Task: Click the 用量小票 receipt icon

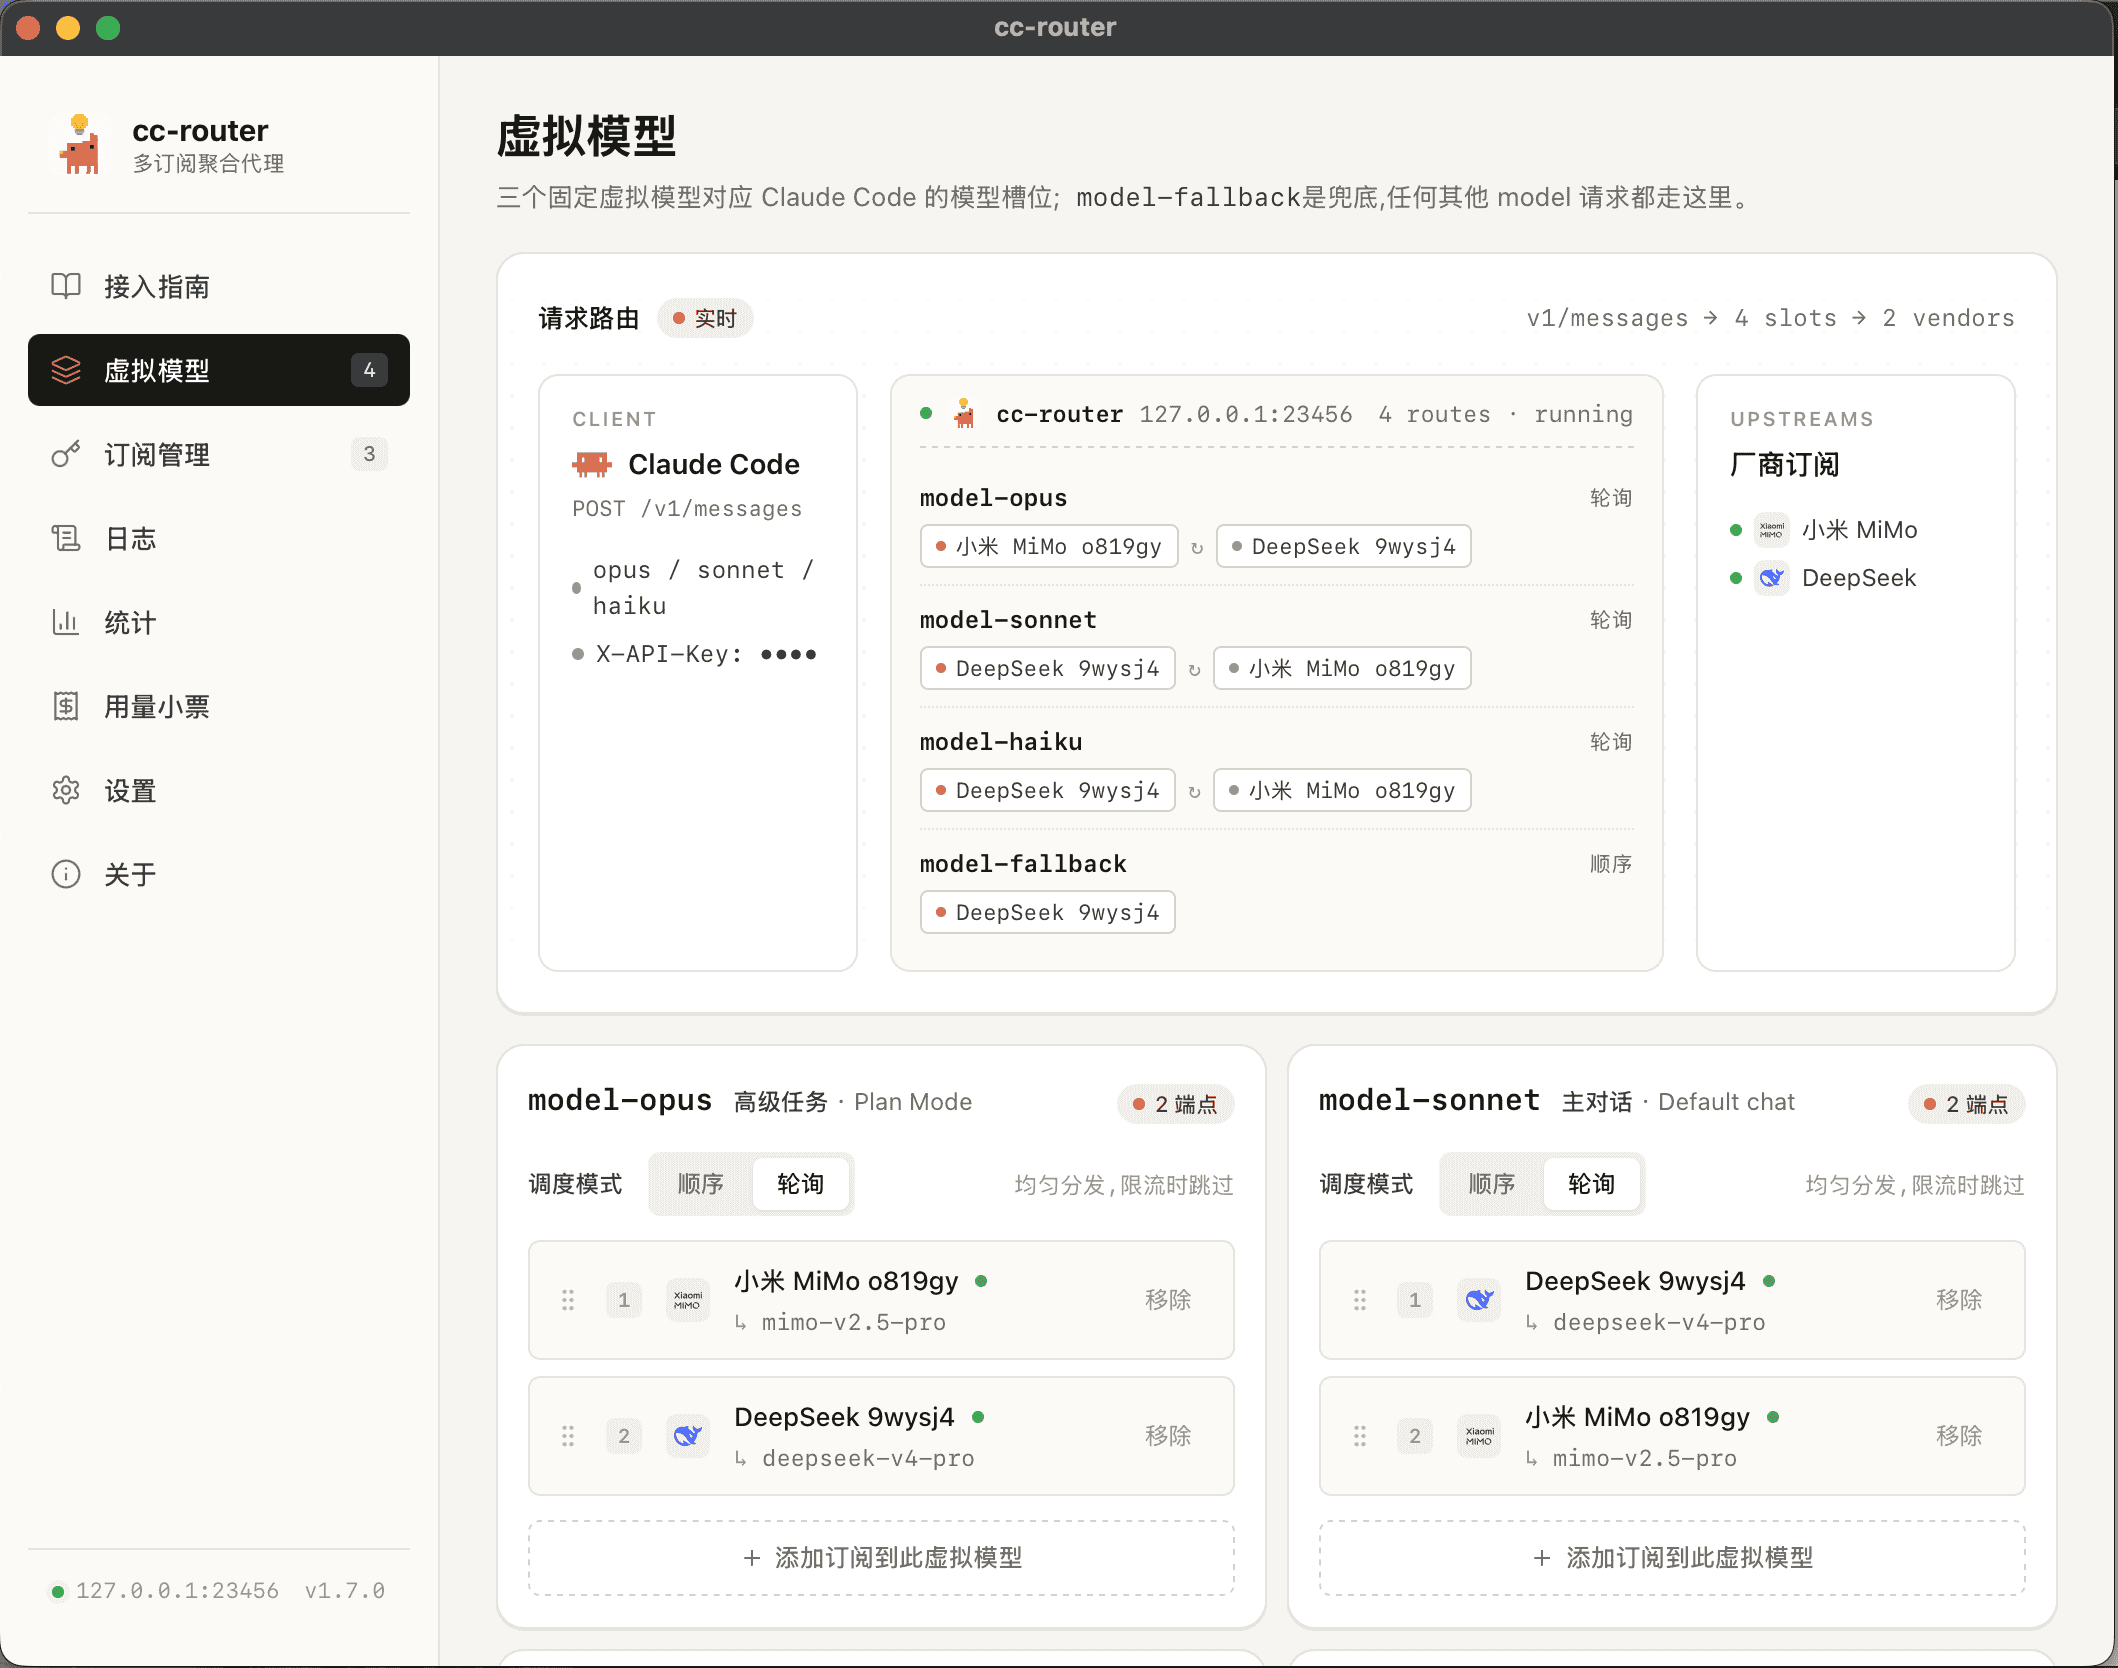Action: (66, 706)
